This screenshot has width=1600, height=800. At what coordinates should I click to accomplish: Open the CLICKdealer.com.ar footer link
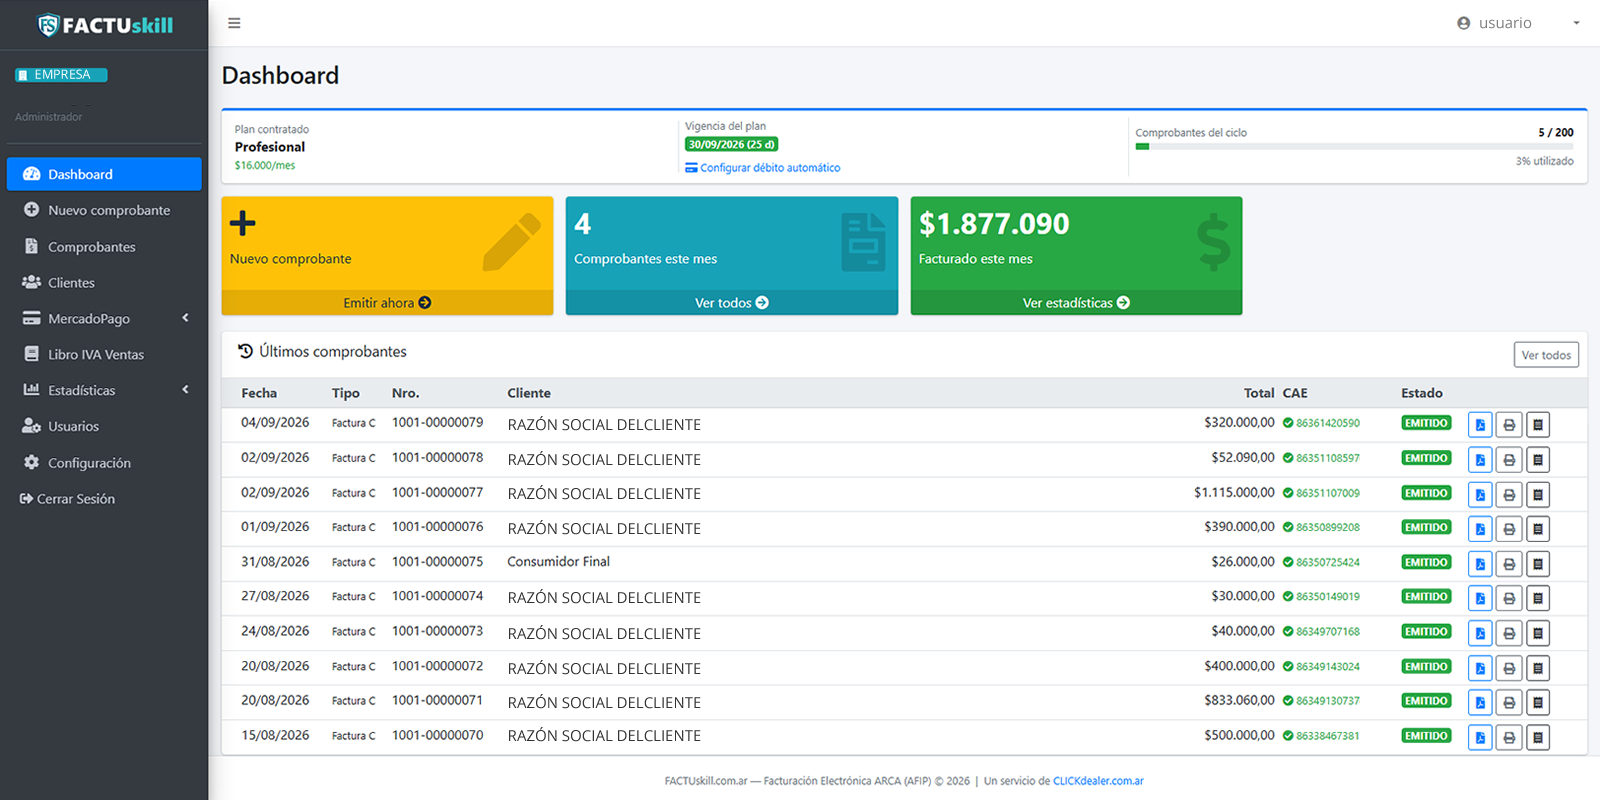(x=1098, y=781)
